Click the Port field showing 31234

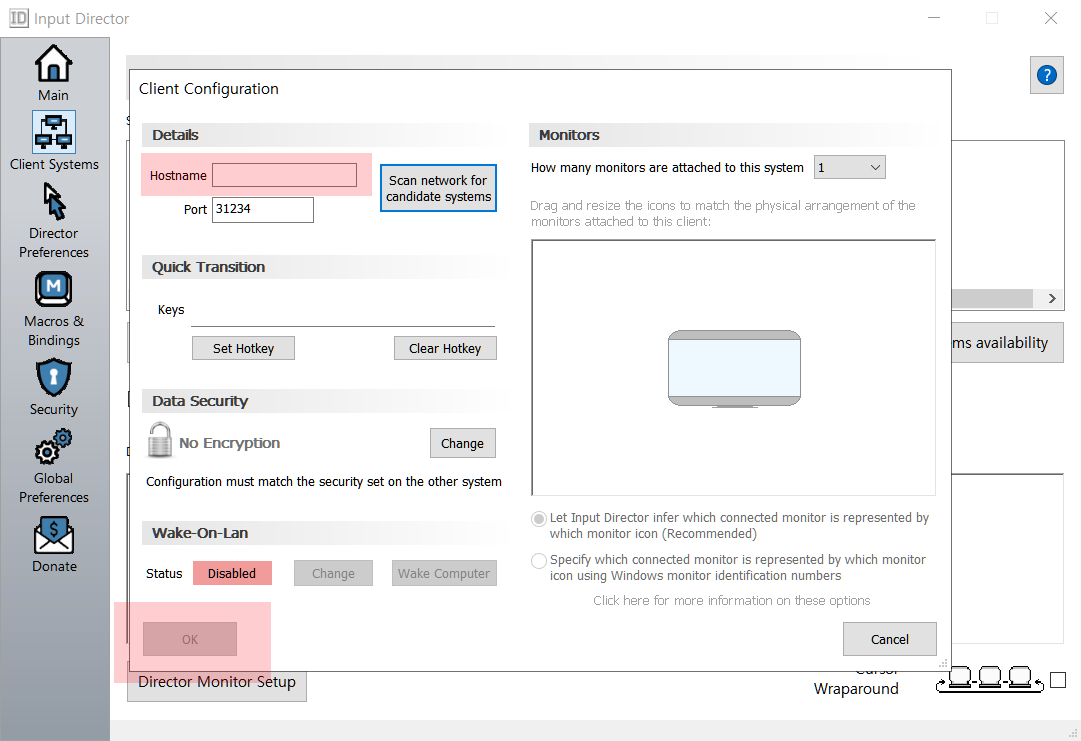pos(262,210)
